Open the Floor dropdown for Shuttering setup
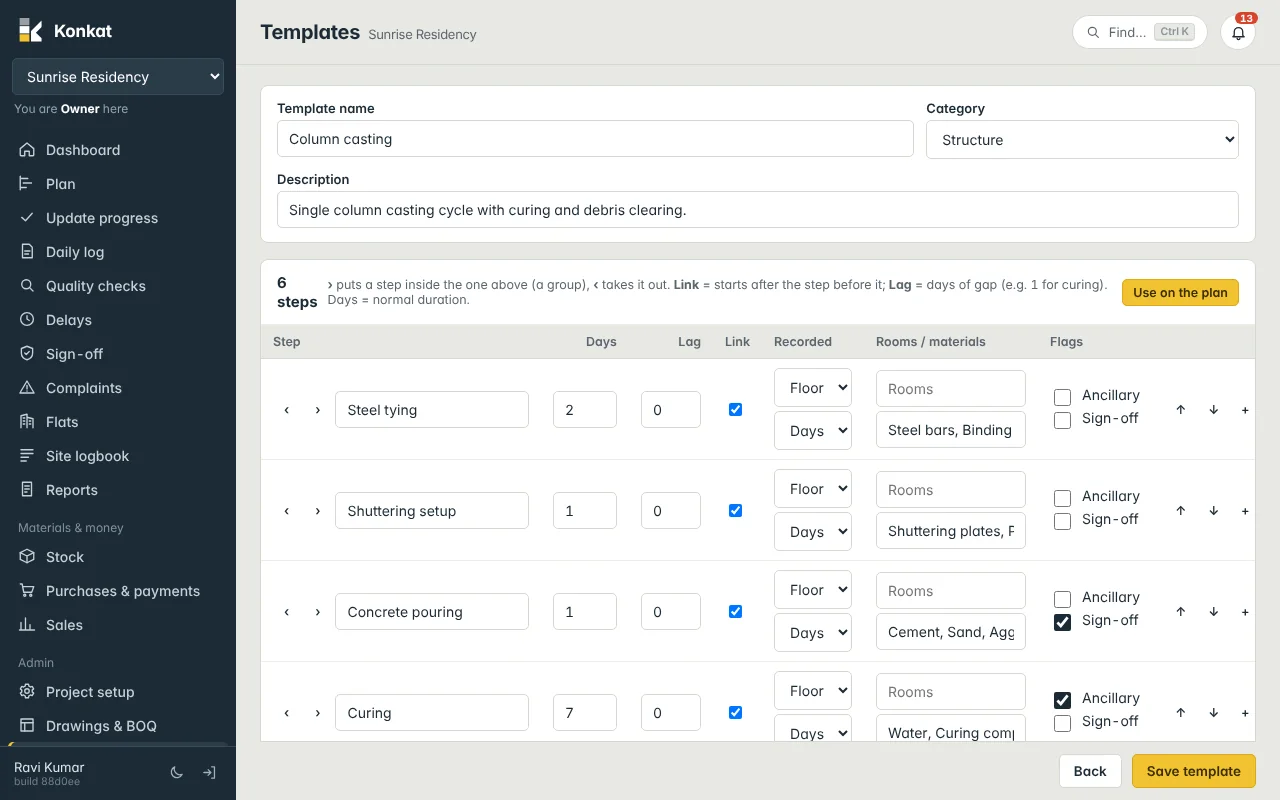This screenshot has width=1280, height=800. 813,489
